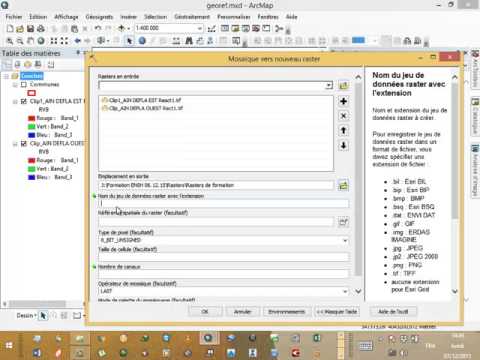Open the Catalogue side tab

tap(475, 117)
